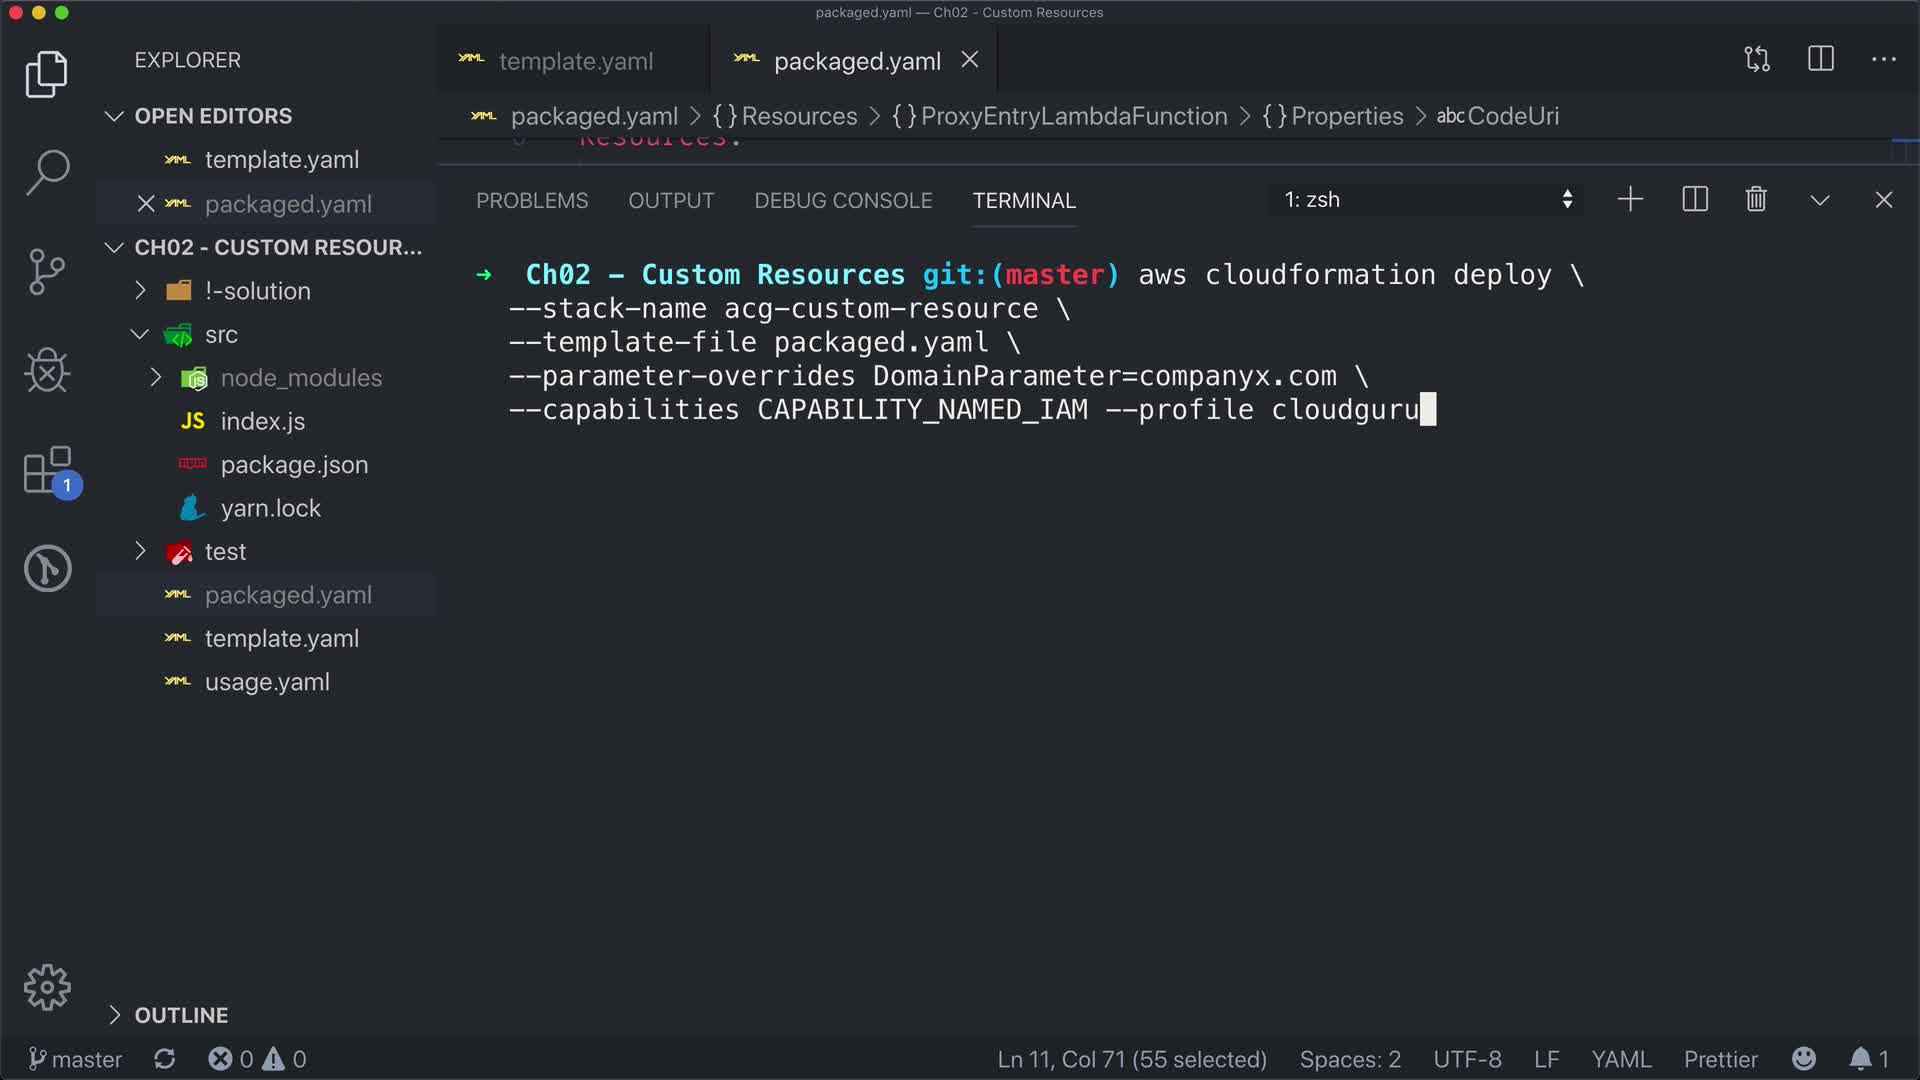Click the Split Editor icon
Viewport: 1920px width, 1080px height.
pos(1820,59)
